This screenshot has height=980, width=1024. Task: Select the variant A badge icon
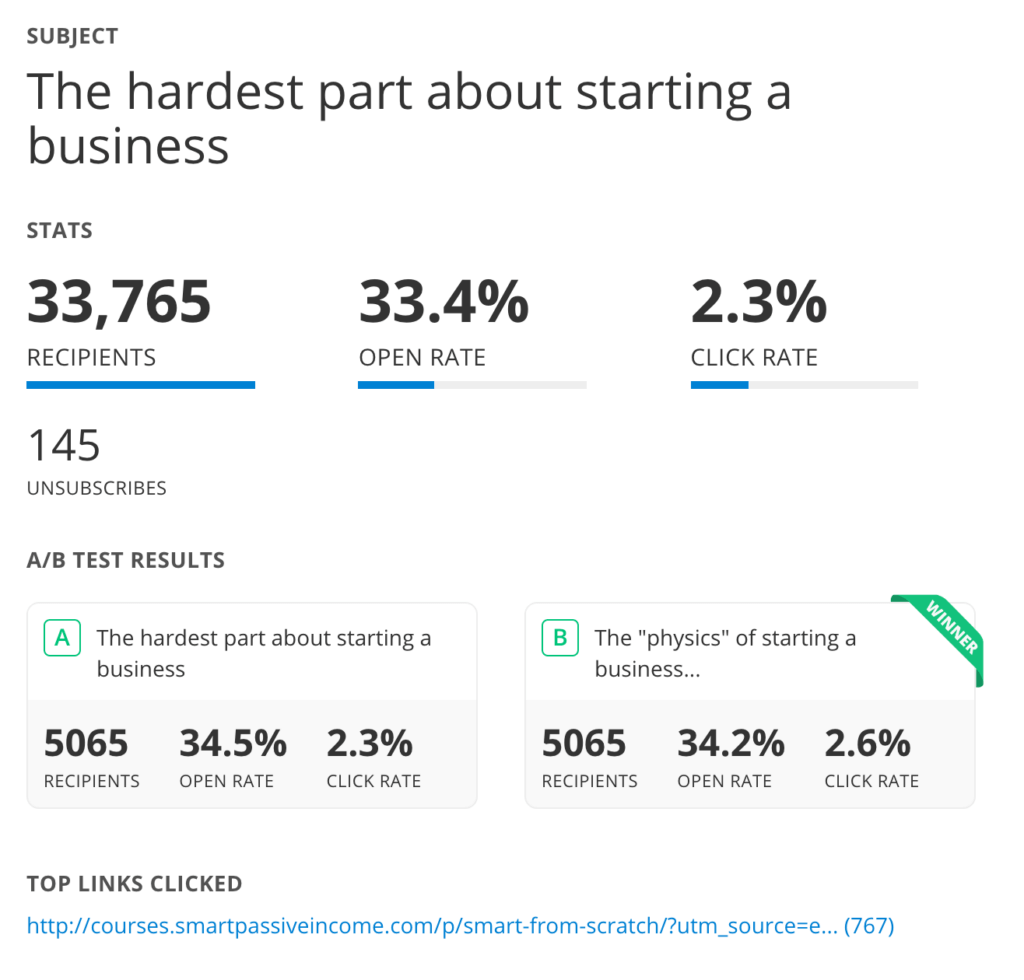[x=62, y=637]
